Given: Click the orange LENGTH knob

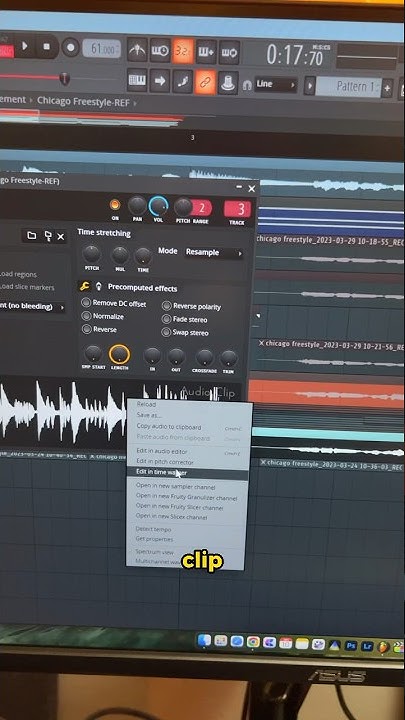Looking at the screenshot, I should [x=119, y=354].
